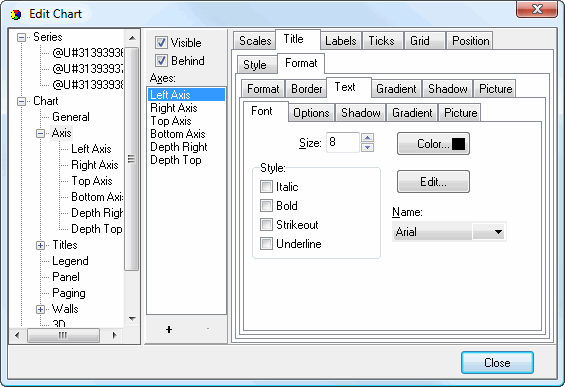Uncheck the Behind checkbox
Viewport: 565px width, 387px height.
pos(161,61)
